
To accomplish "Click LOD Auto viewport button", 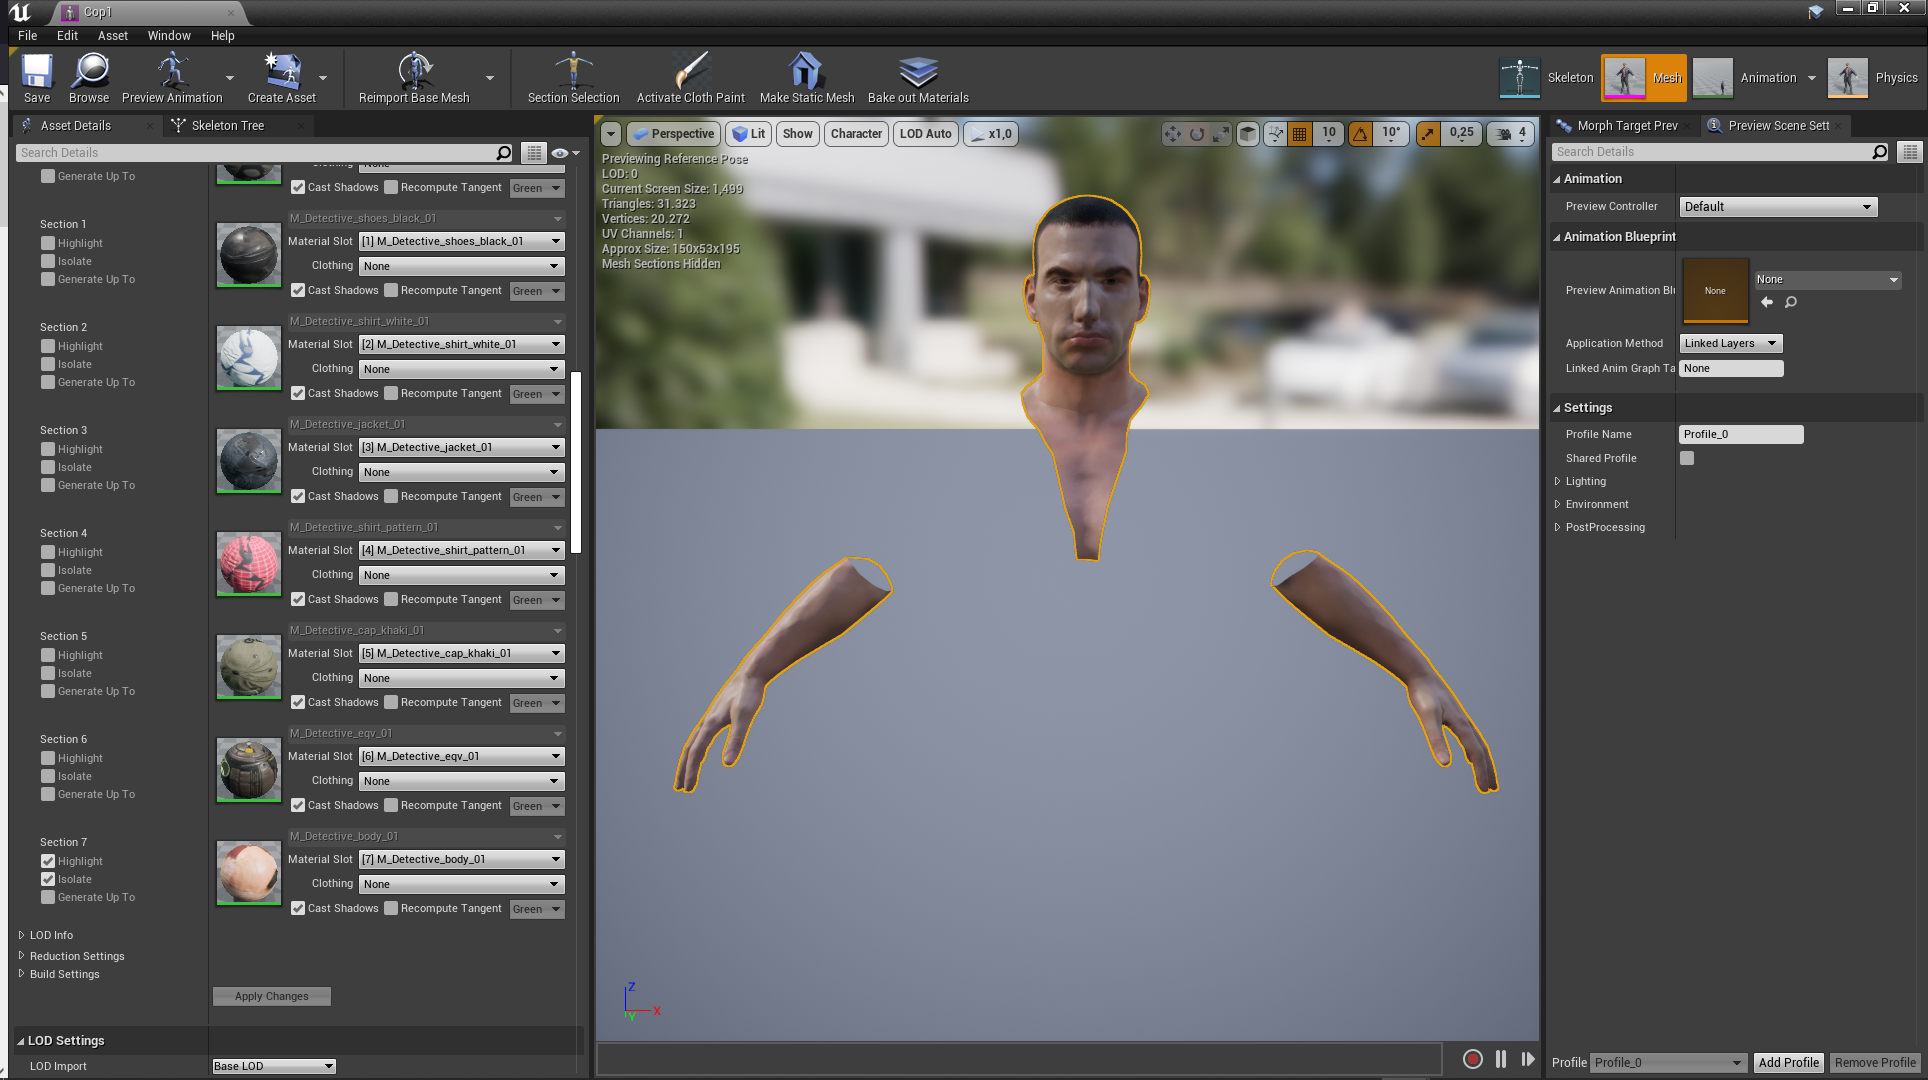I will point(925,134).
